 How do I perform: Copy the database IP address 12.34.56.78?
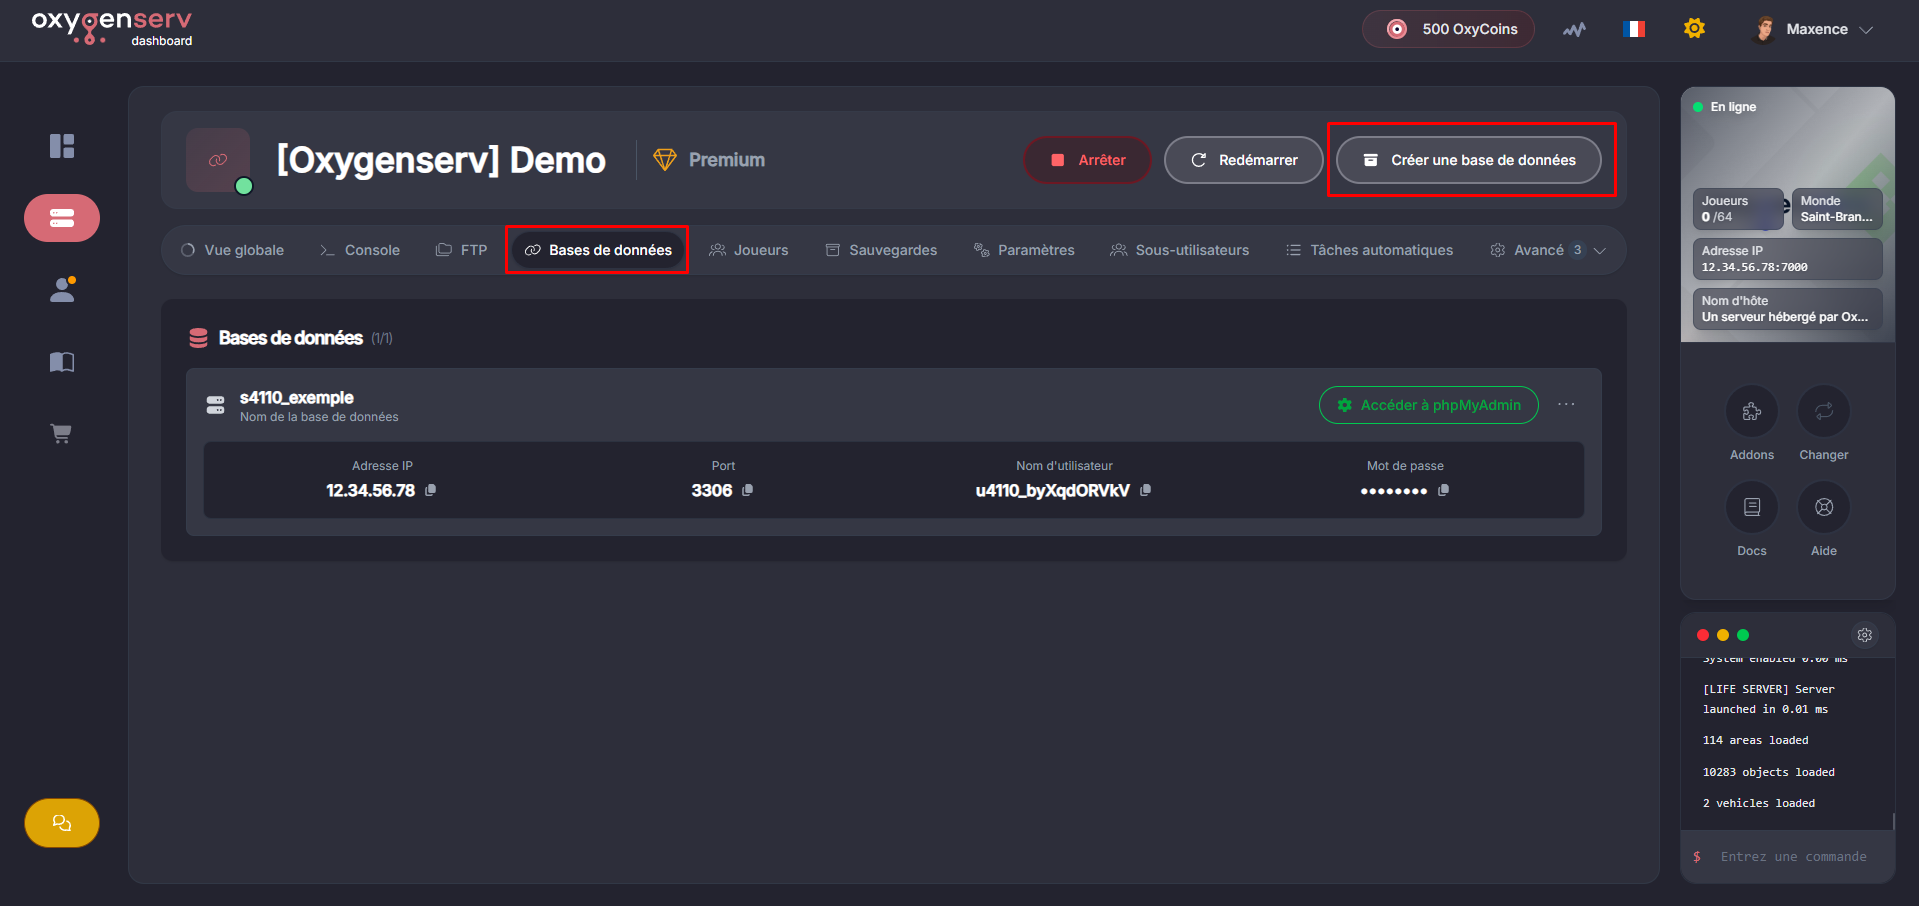(431, 490)
